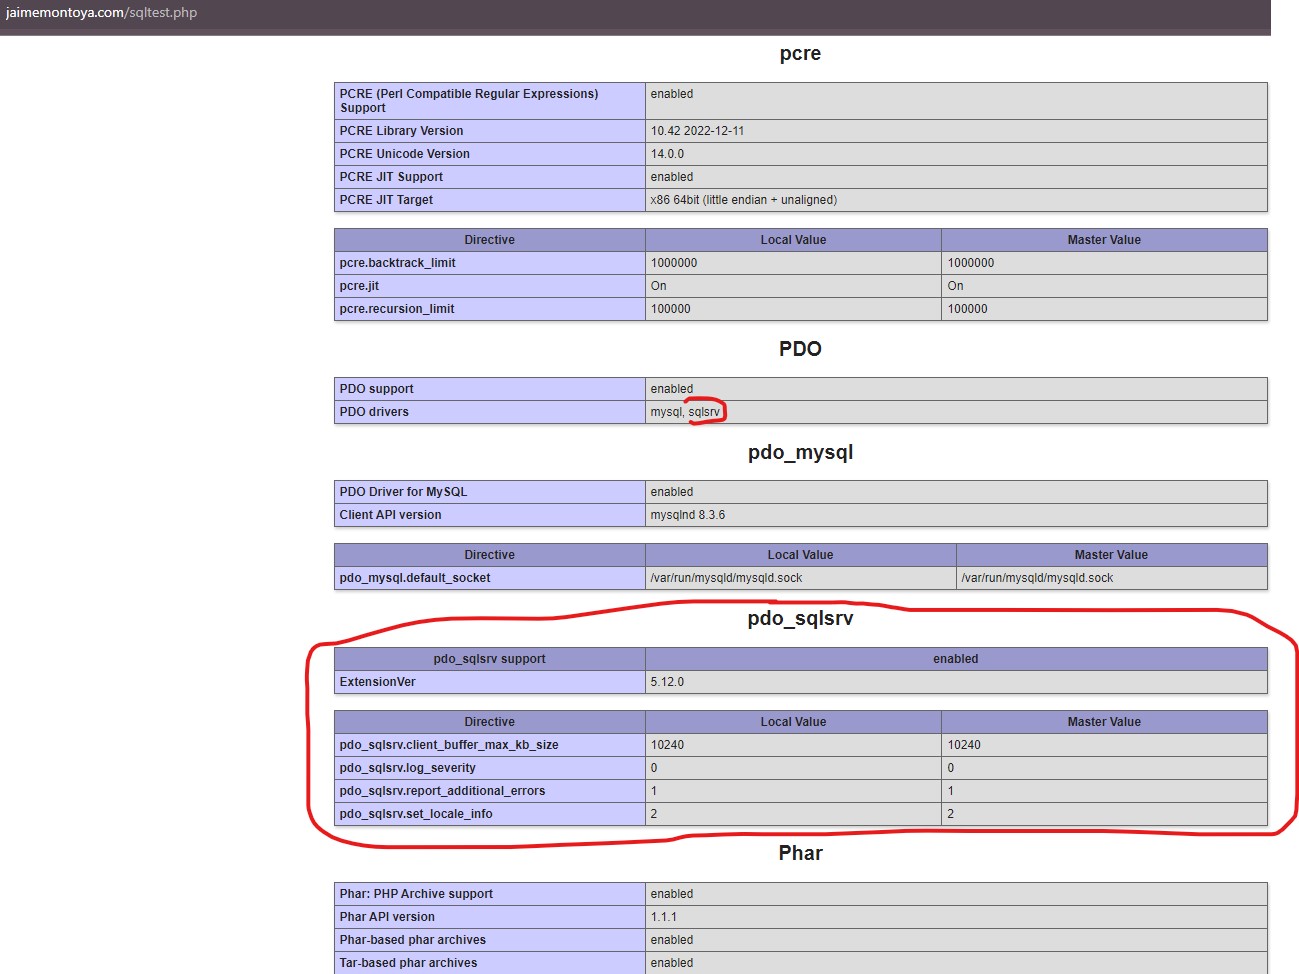The height and width of the screenshot is (974, 1299).
Task: Click the 'Client API version' label
Action: coord(390,515)
